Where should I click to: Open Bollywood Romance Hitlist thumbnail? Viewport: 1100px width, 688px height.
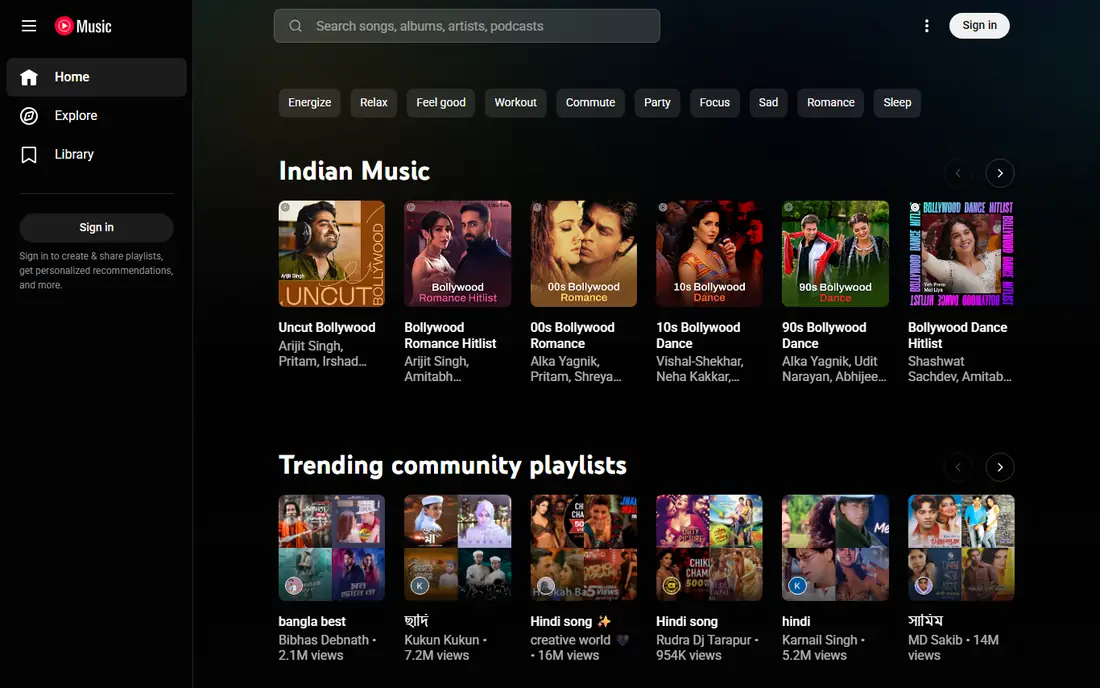(x=457, y=254)
